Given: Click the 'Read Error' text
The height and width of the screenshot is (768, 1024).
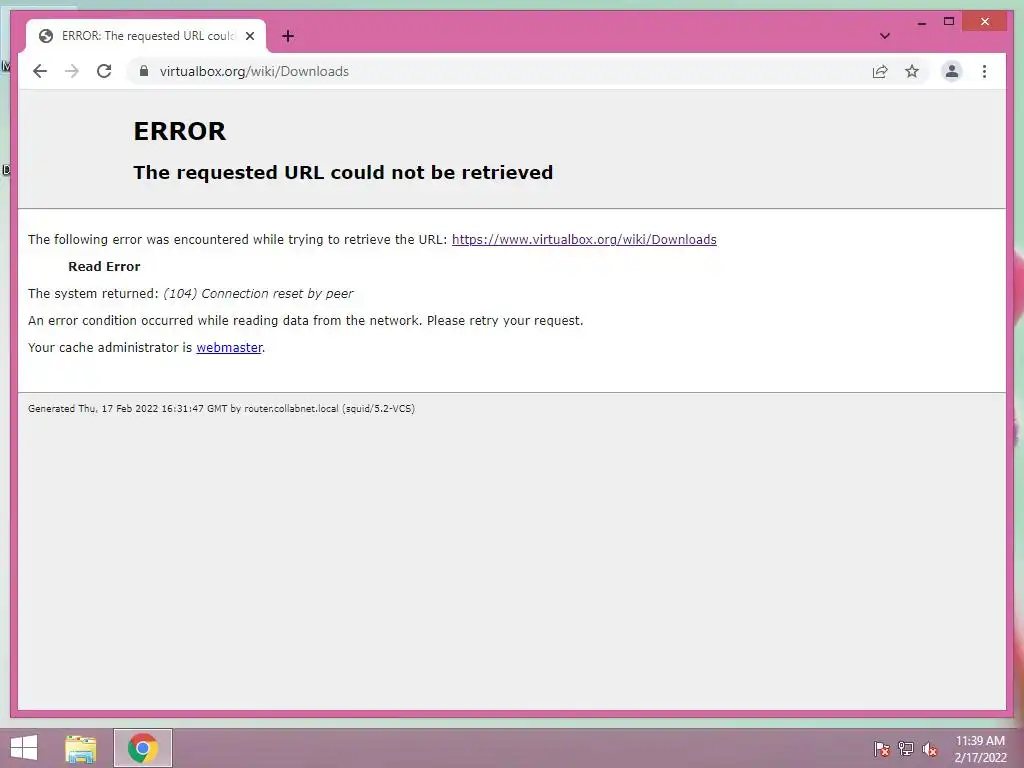Looking at the screenshot, I should [104, 266].
